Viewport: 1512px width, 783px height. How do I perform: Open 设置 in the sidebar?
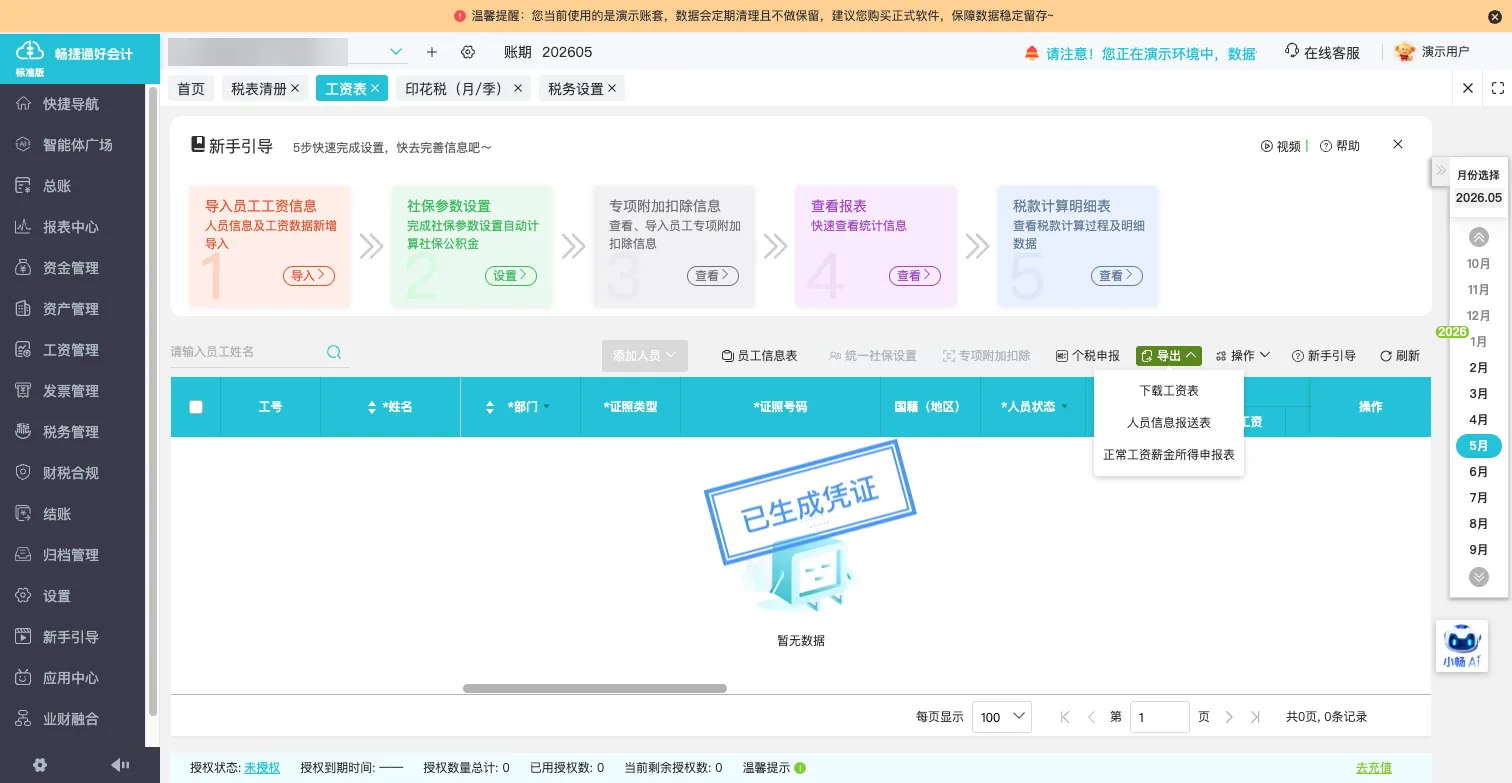tap(57, 596)
